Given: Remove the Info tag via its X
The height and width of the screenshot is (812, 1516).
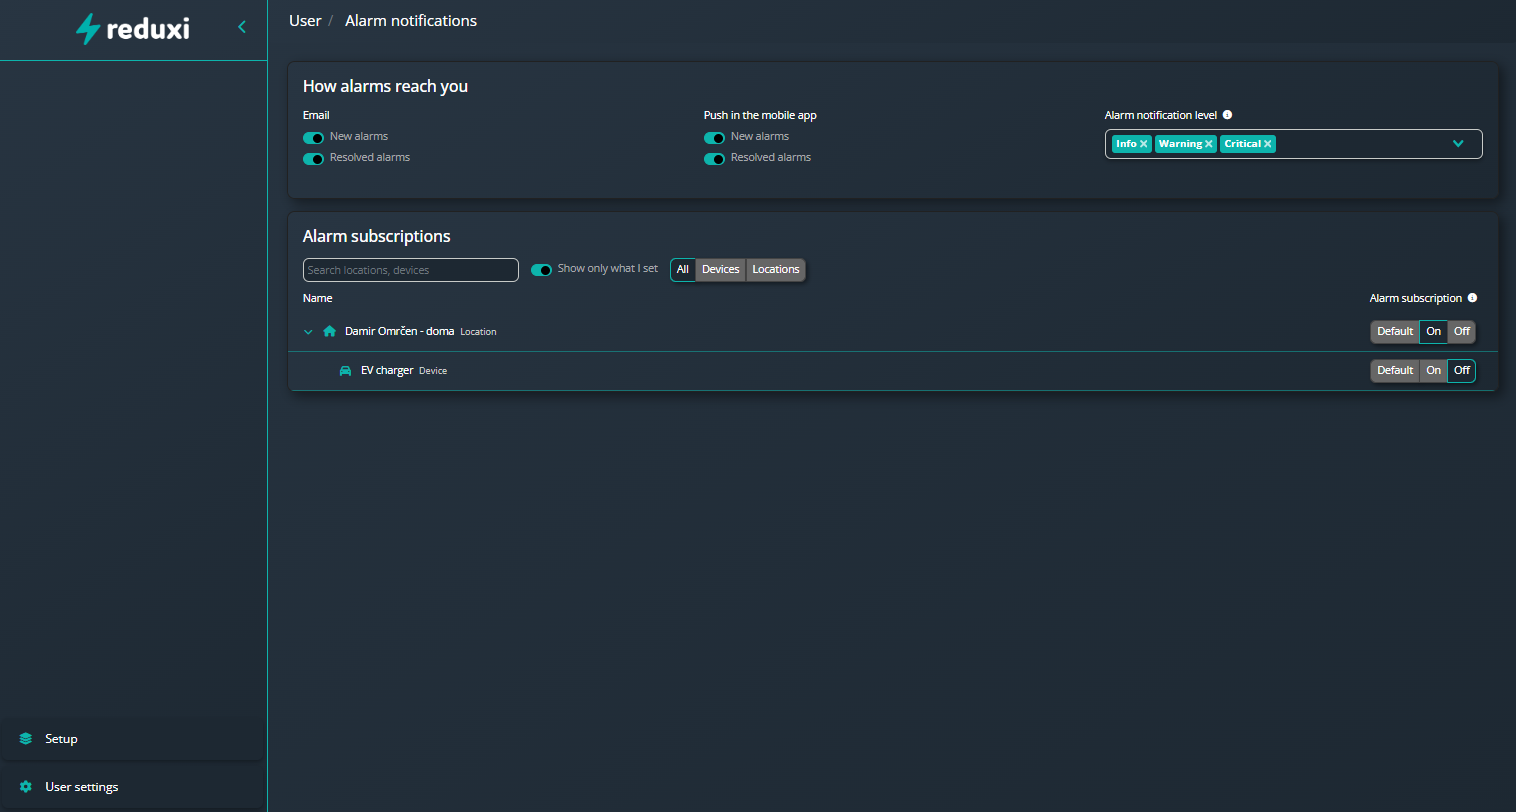Looking at the screenshot, I should click(x=1144, y=144).
